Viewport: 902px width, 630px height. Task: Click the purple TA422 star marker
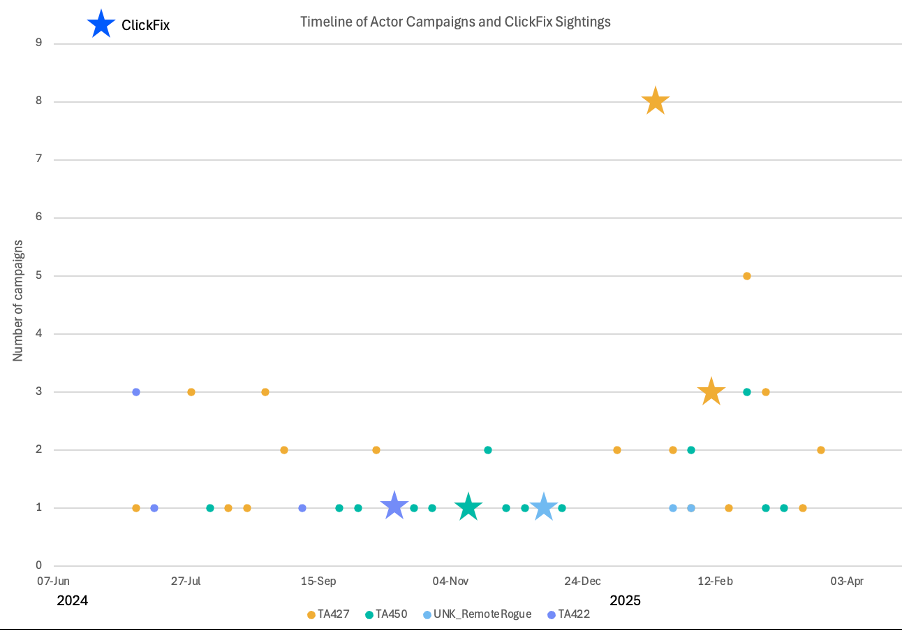pos(395,506)
